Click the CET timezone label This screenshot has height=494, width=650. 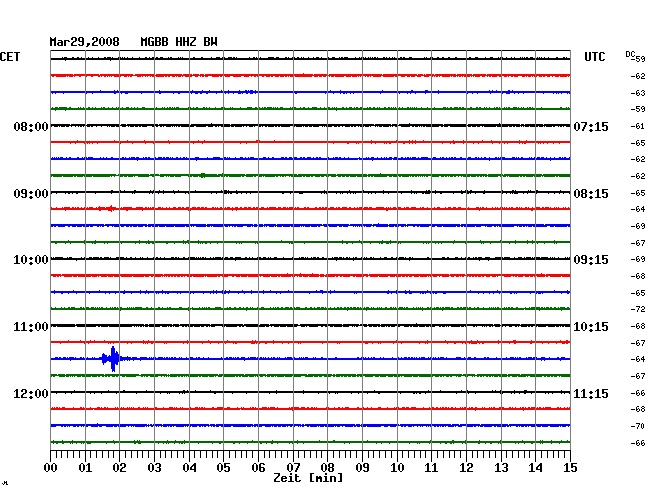tap(10, 57)
